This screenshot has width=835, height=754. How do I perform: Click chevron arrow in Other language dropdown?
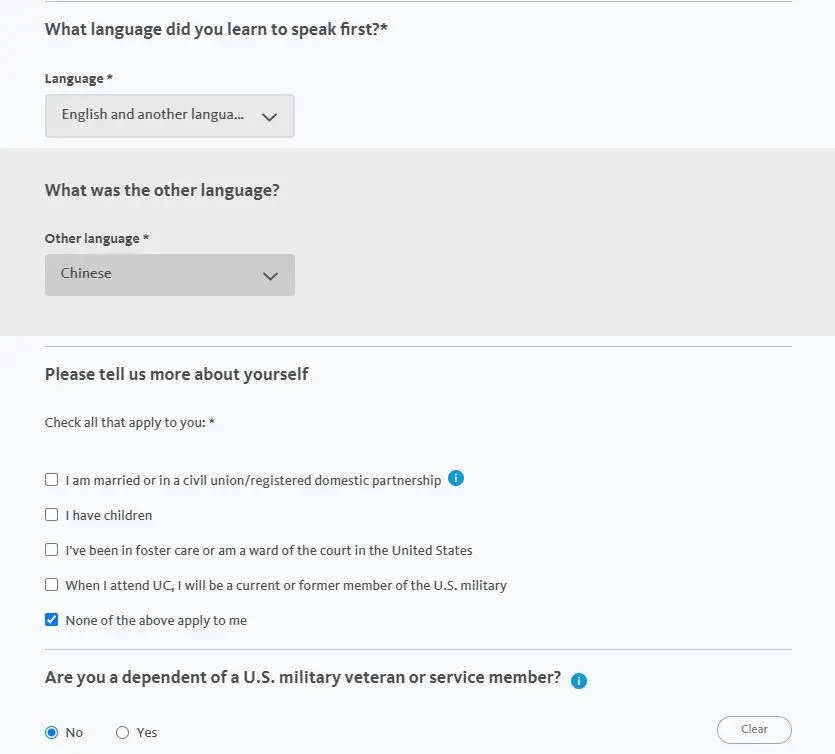click(x=271, y=276)
